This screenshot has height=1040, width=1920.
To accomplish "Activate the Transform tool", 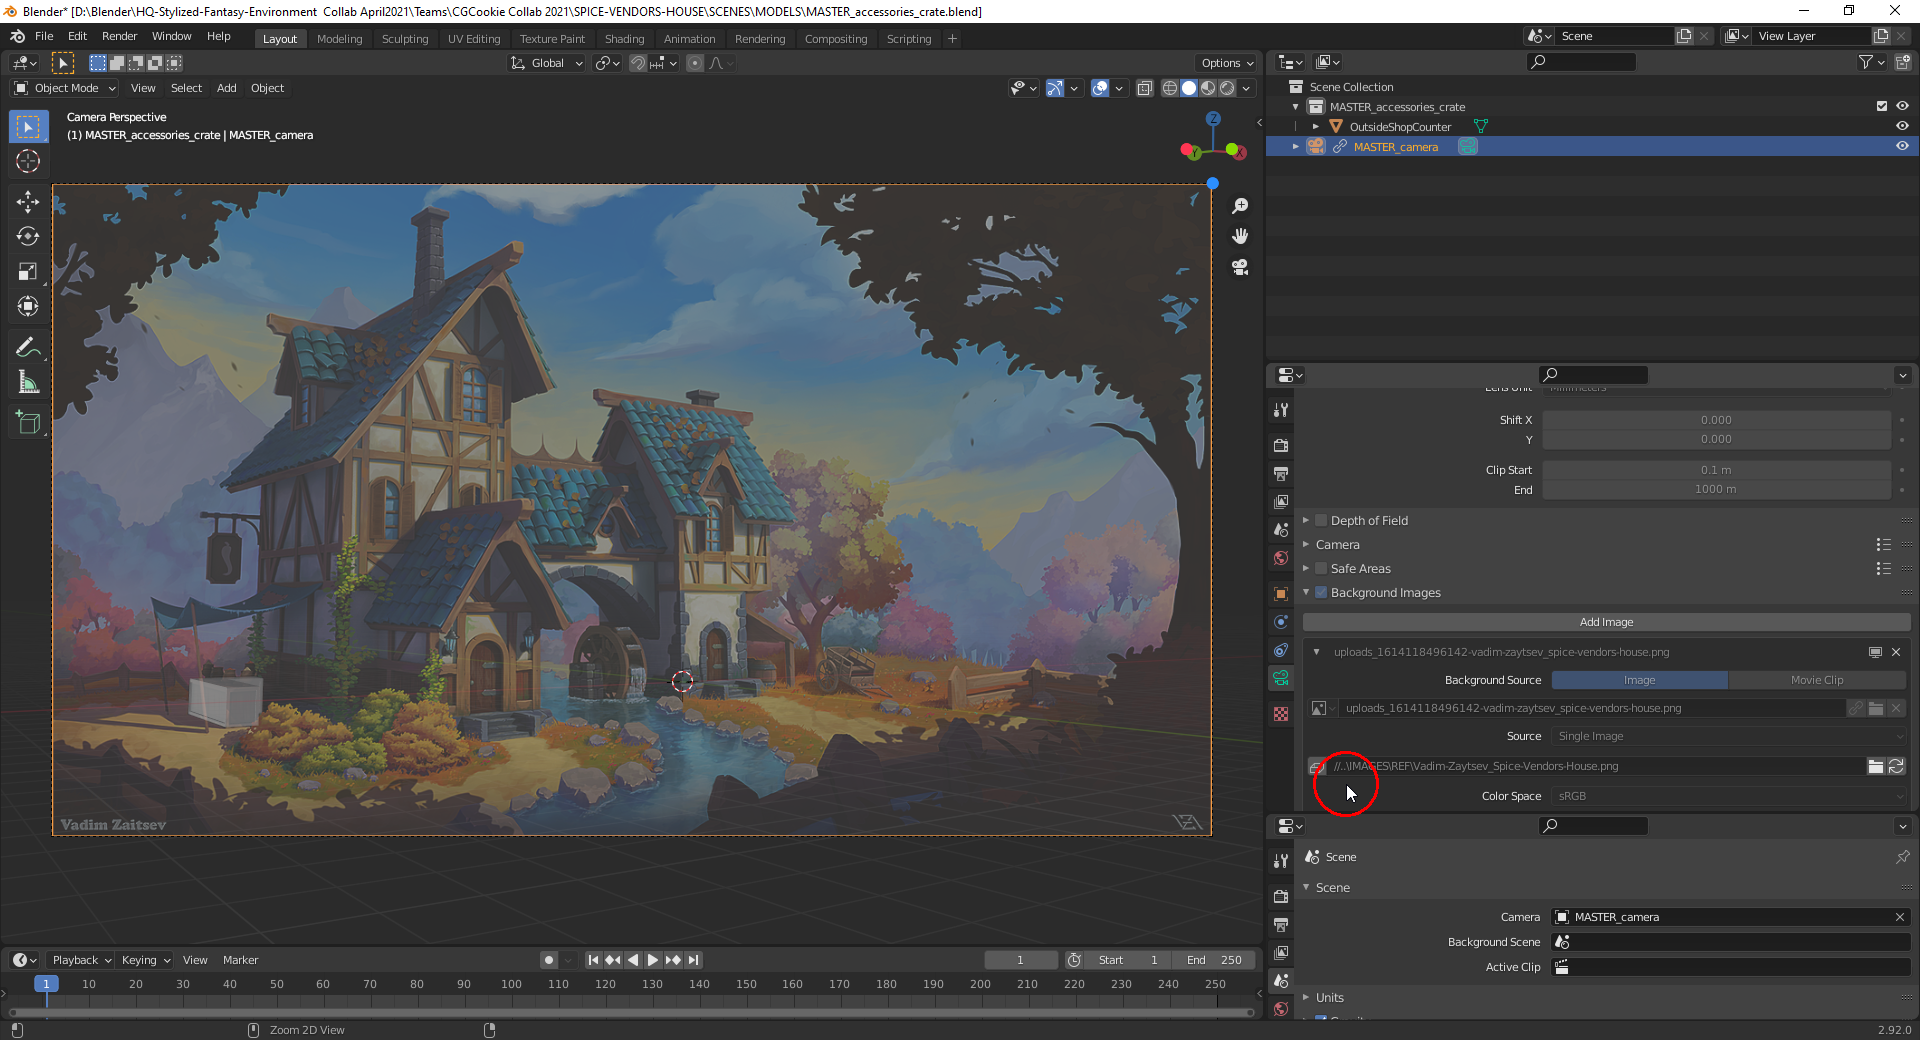I will [28, 307].
